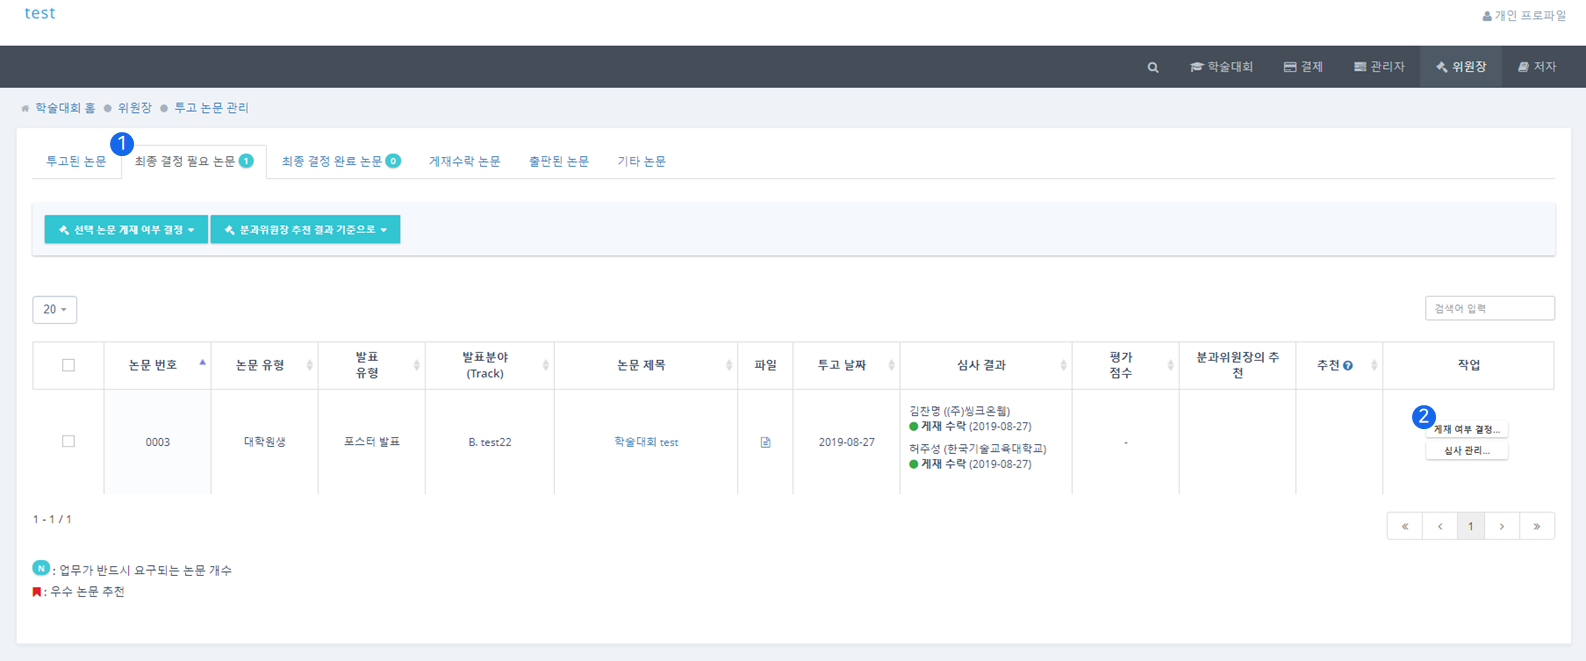Open the 결제 menu in navbar
1586x661 pixels.
(x=1303, y=67)
